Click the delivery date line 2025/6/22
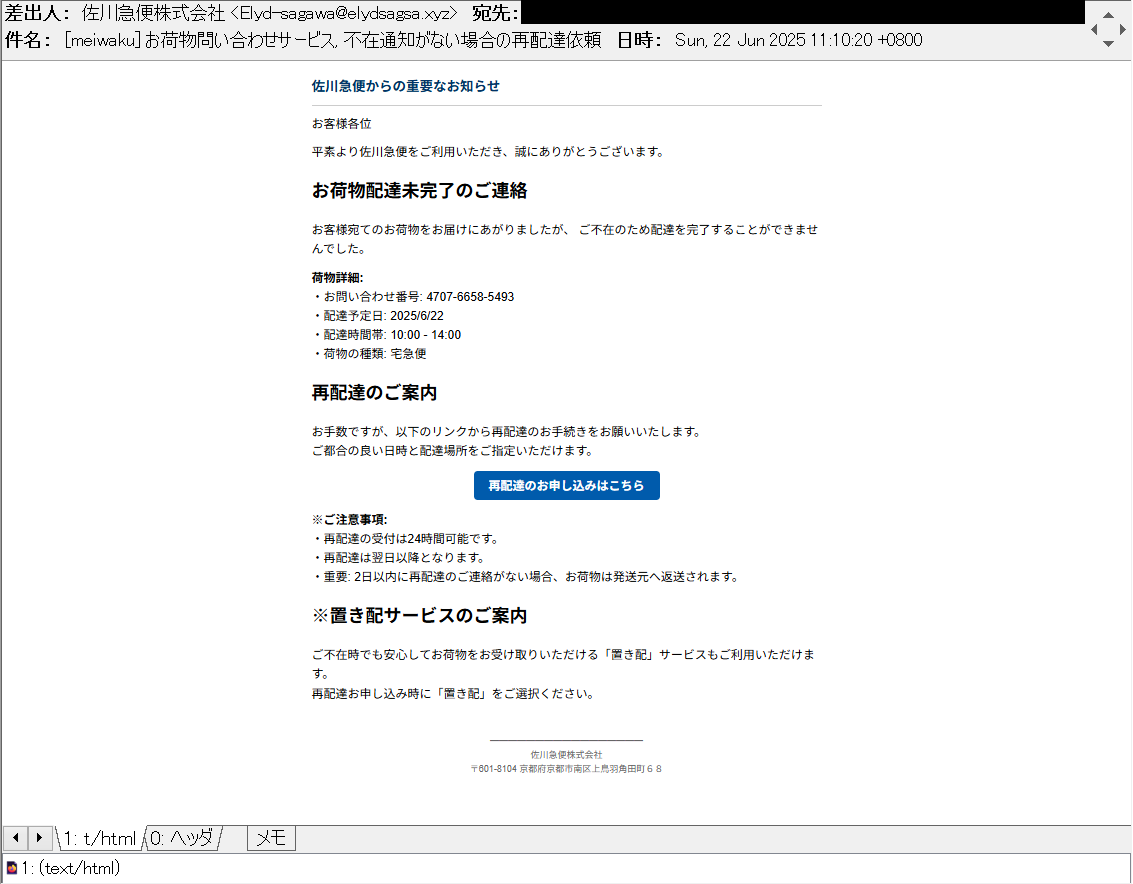This screenshot has height=884, width=1133. tap(378, 316)
